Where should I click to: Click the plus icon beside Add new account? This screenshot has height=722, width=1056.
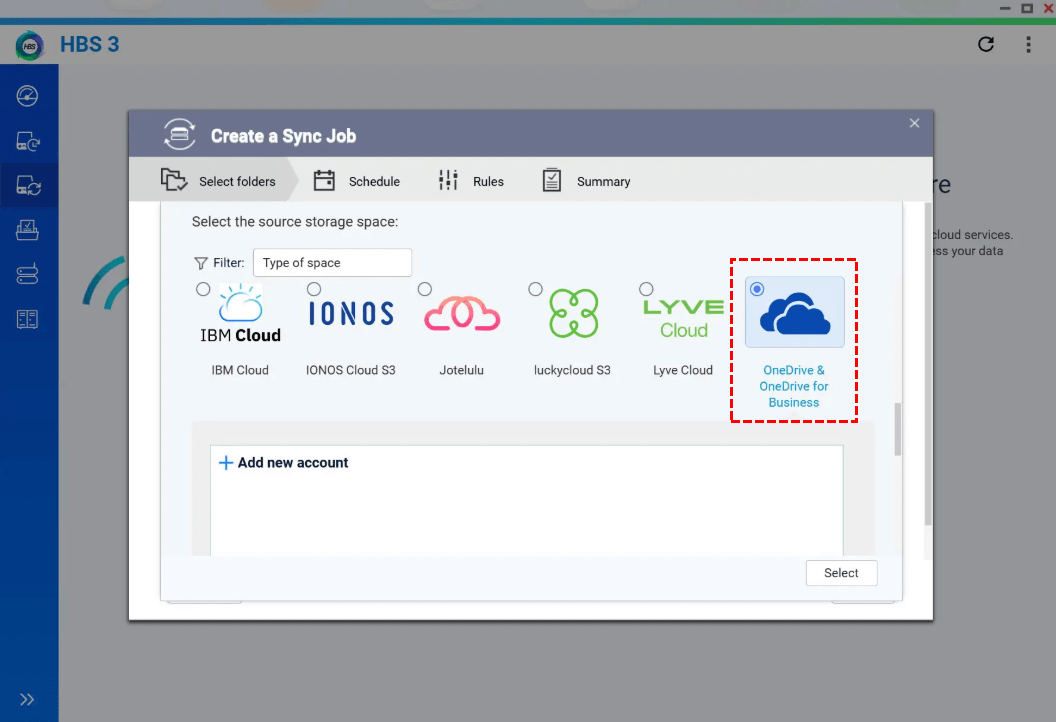click(x=226, y=463)
